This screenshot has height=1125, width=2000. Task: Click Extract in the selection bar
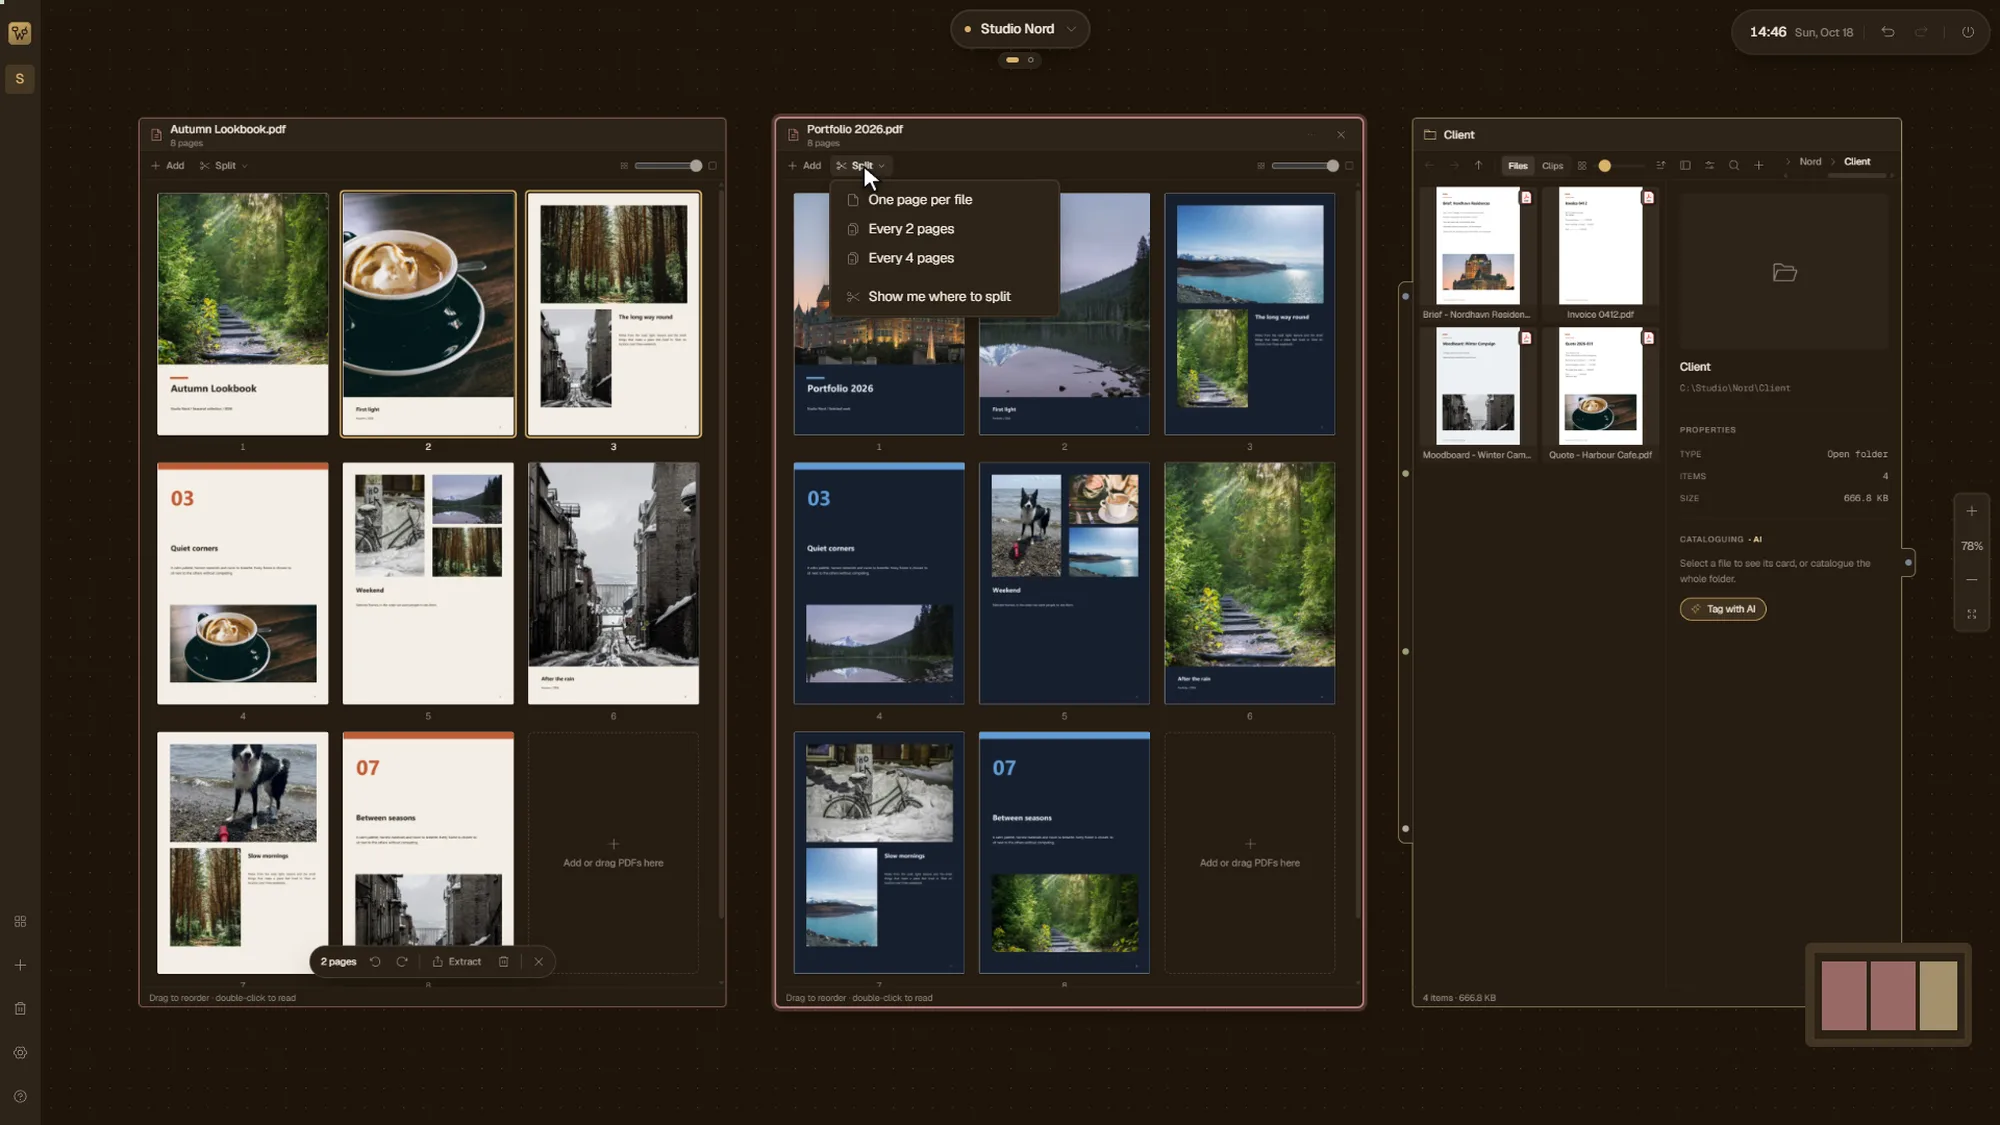(457, 962)
